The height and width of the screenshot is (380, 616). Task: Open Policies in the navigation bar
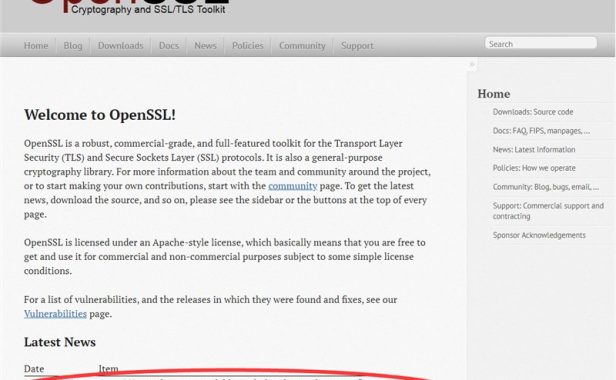tap(248, 46)
